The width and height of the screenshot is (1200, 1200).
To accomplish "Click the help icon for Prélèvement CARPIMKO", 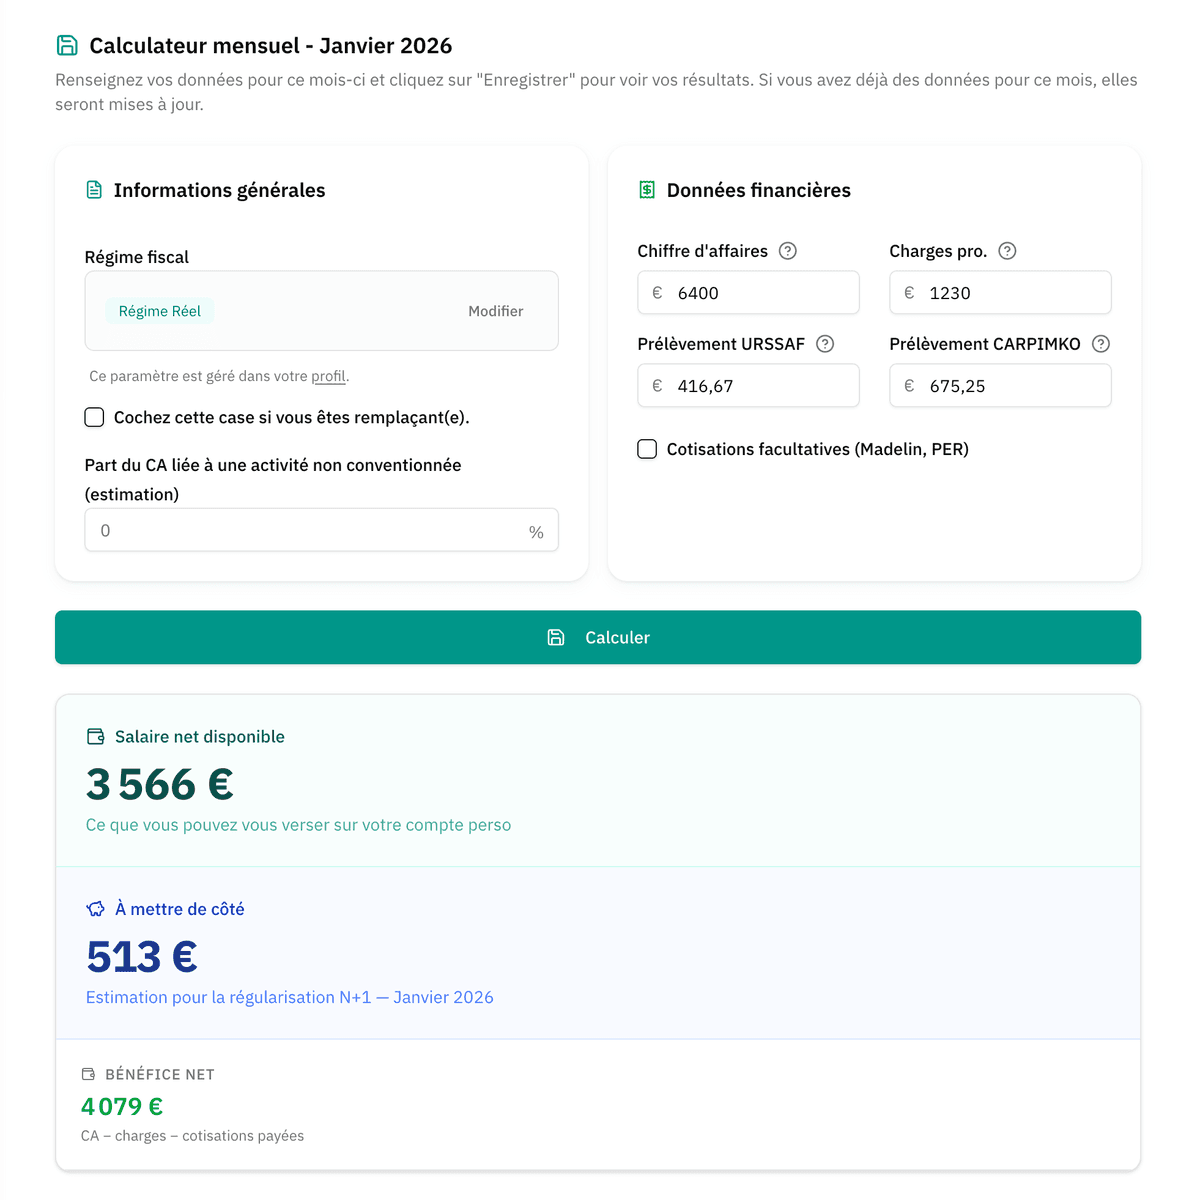I will tap(1101, 344).
